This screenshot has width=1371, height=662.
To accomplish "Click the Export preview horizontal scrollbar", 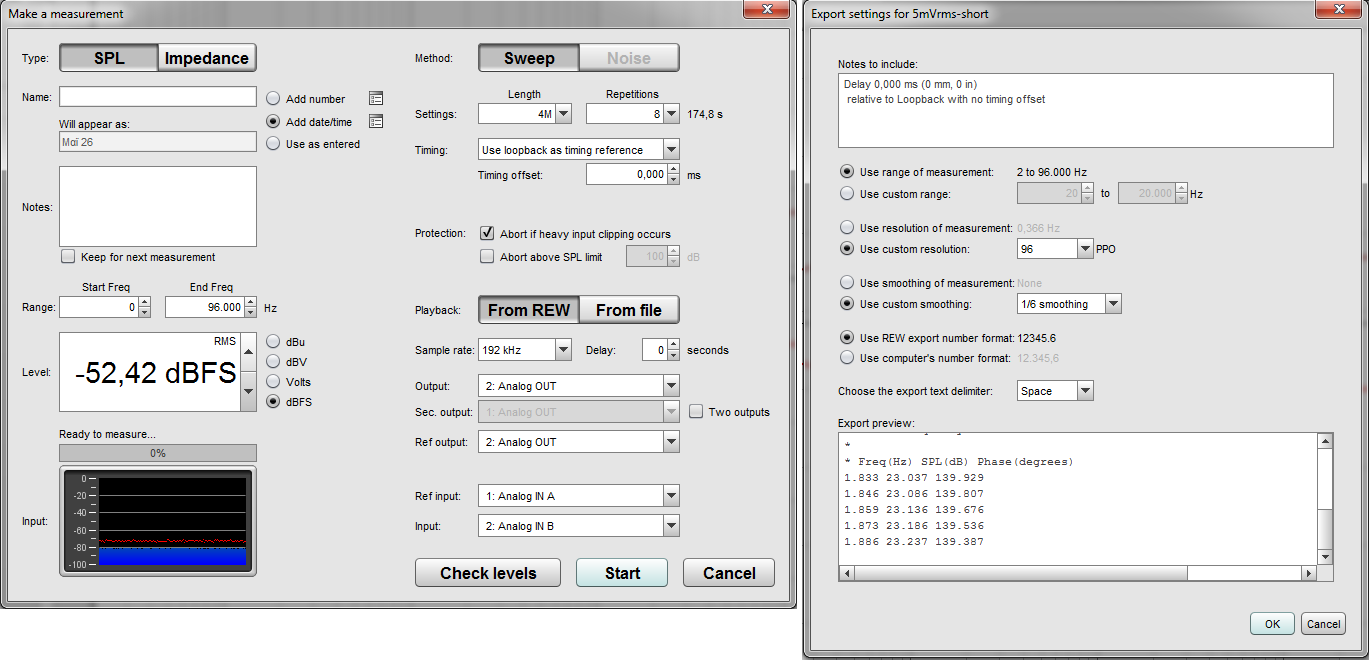I will 1078,574.
